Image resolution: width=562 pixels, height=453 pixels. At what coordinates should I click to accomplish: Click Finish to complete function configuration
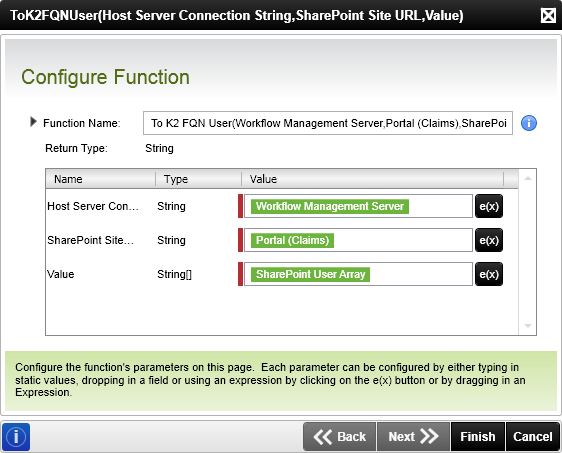coord(478,437)
